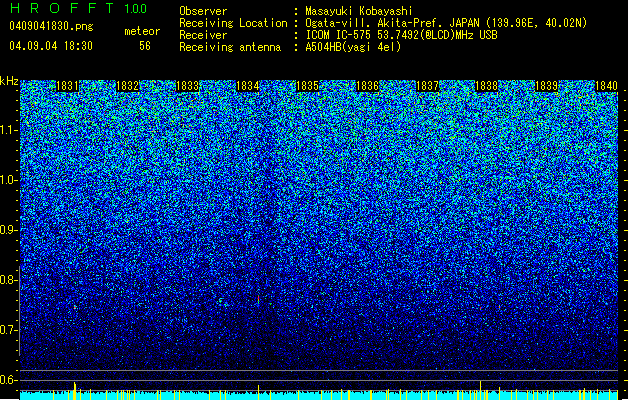Click the 1833 time marker

(187, 86)
